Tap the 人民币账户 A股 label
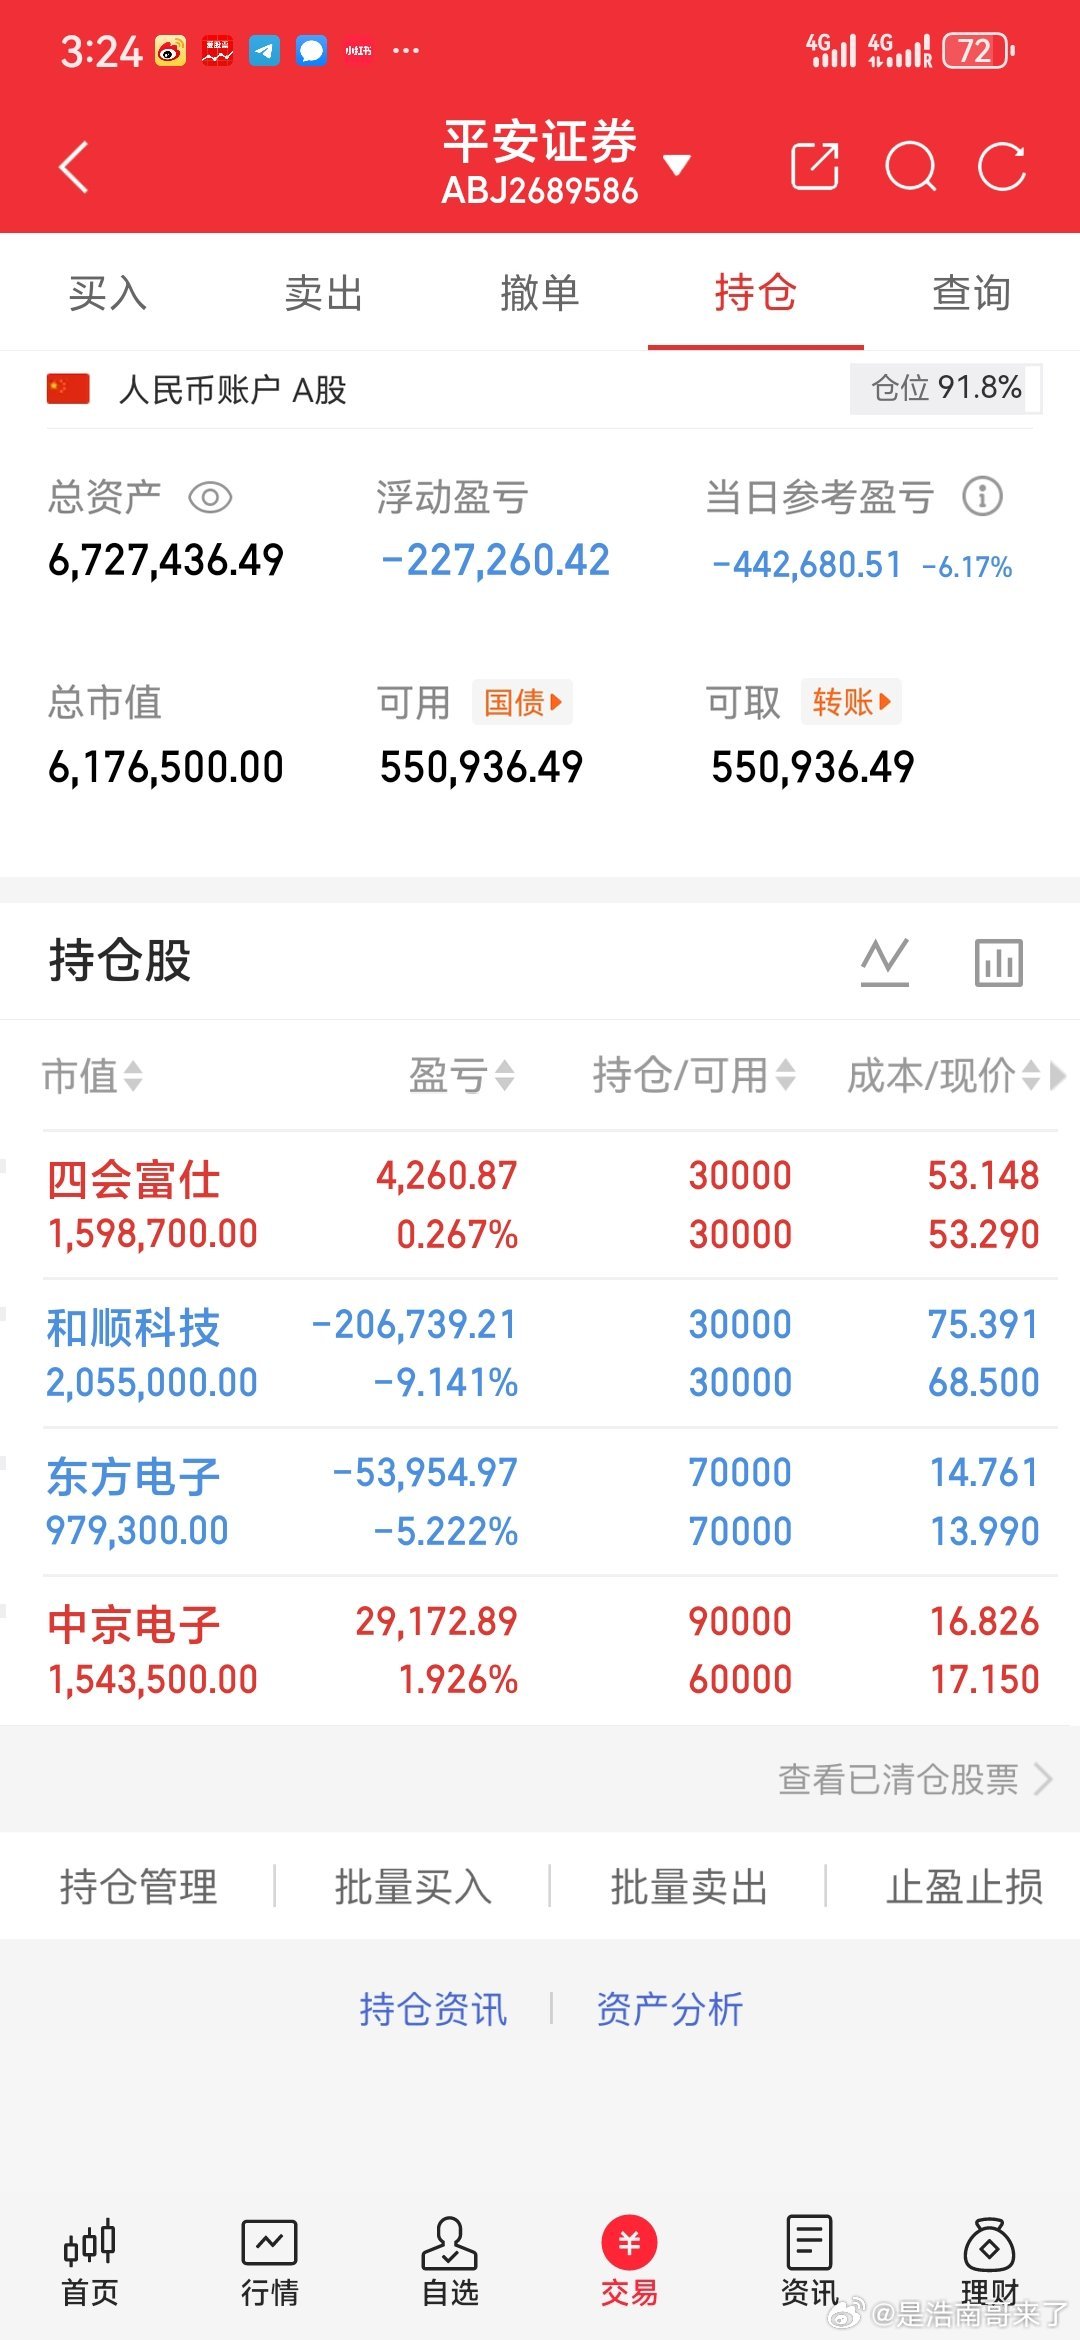 [232, 390]
